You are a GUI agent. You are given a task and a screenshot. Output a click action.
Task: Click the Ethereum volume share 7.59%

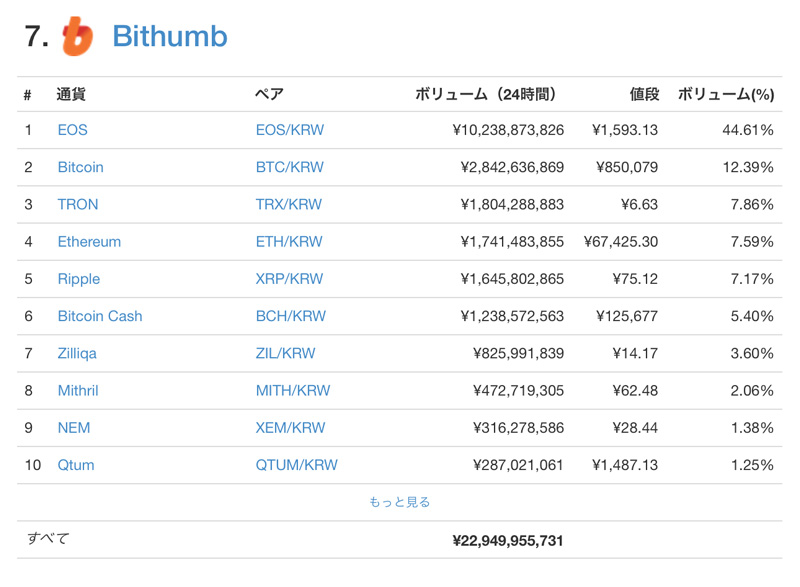(752, 242)
